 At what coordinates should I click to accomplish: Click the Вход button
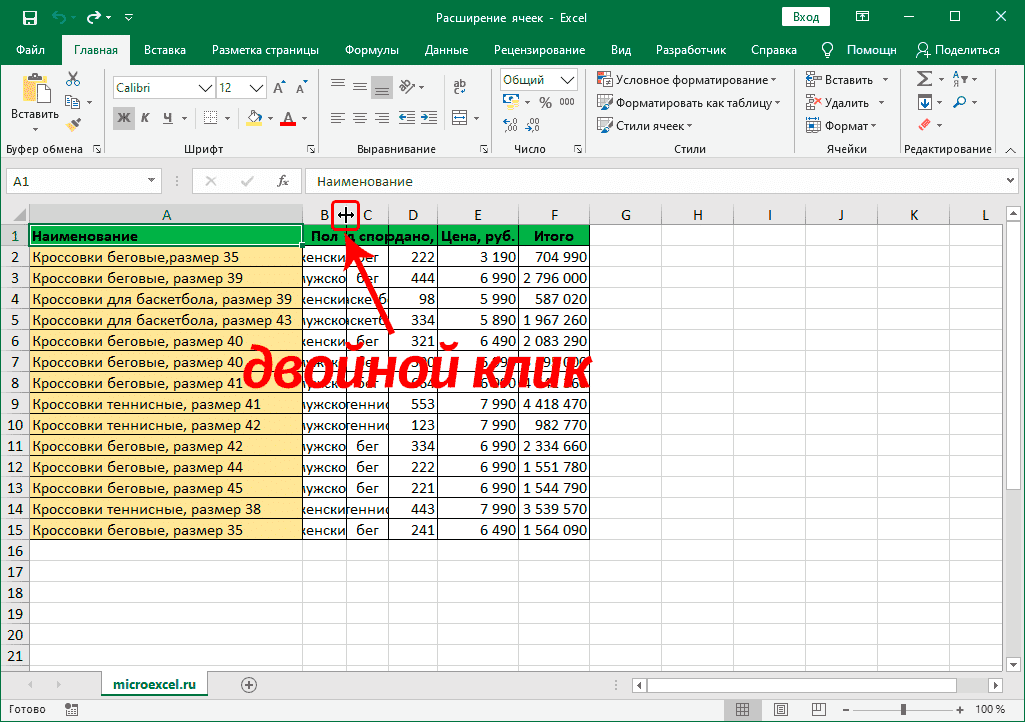(805, 16)
